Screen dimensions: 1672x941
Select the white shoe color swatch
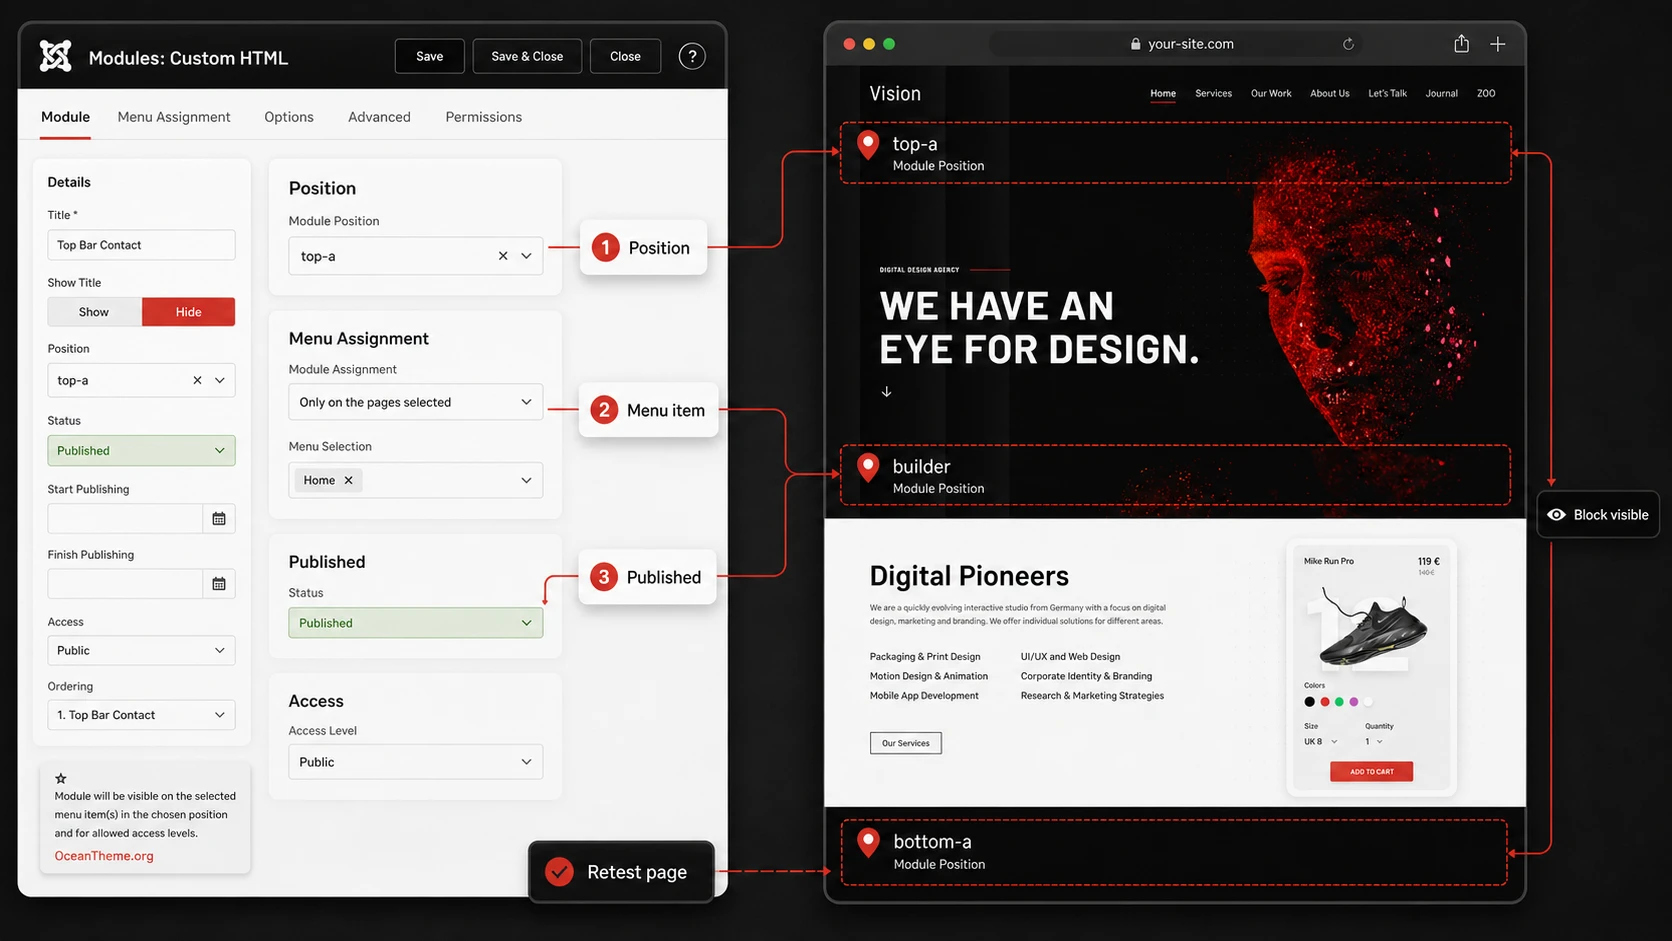[1369, 702]
